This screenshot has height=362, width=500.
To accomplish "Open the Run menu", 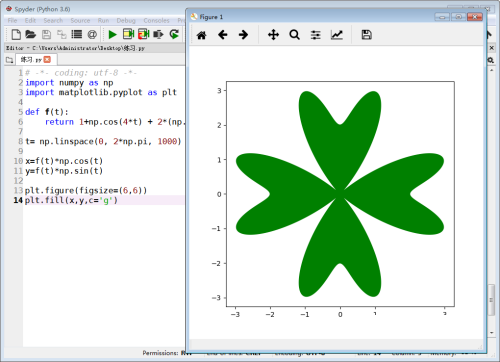I will [103, 21].
